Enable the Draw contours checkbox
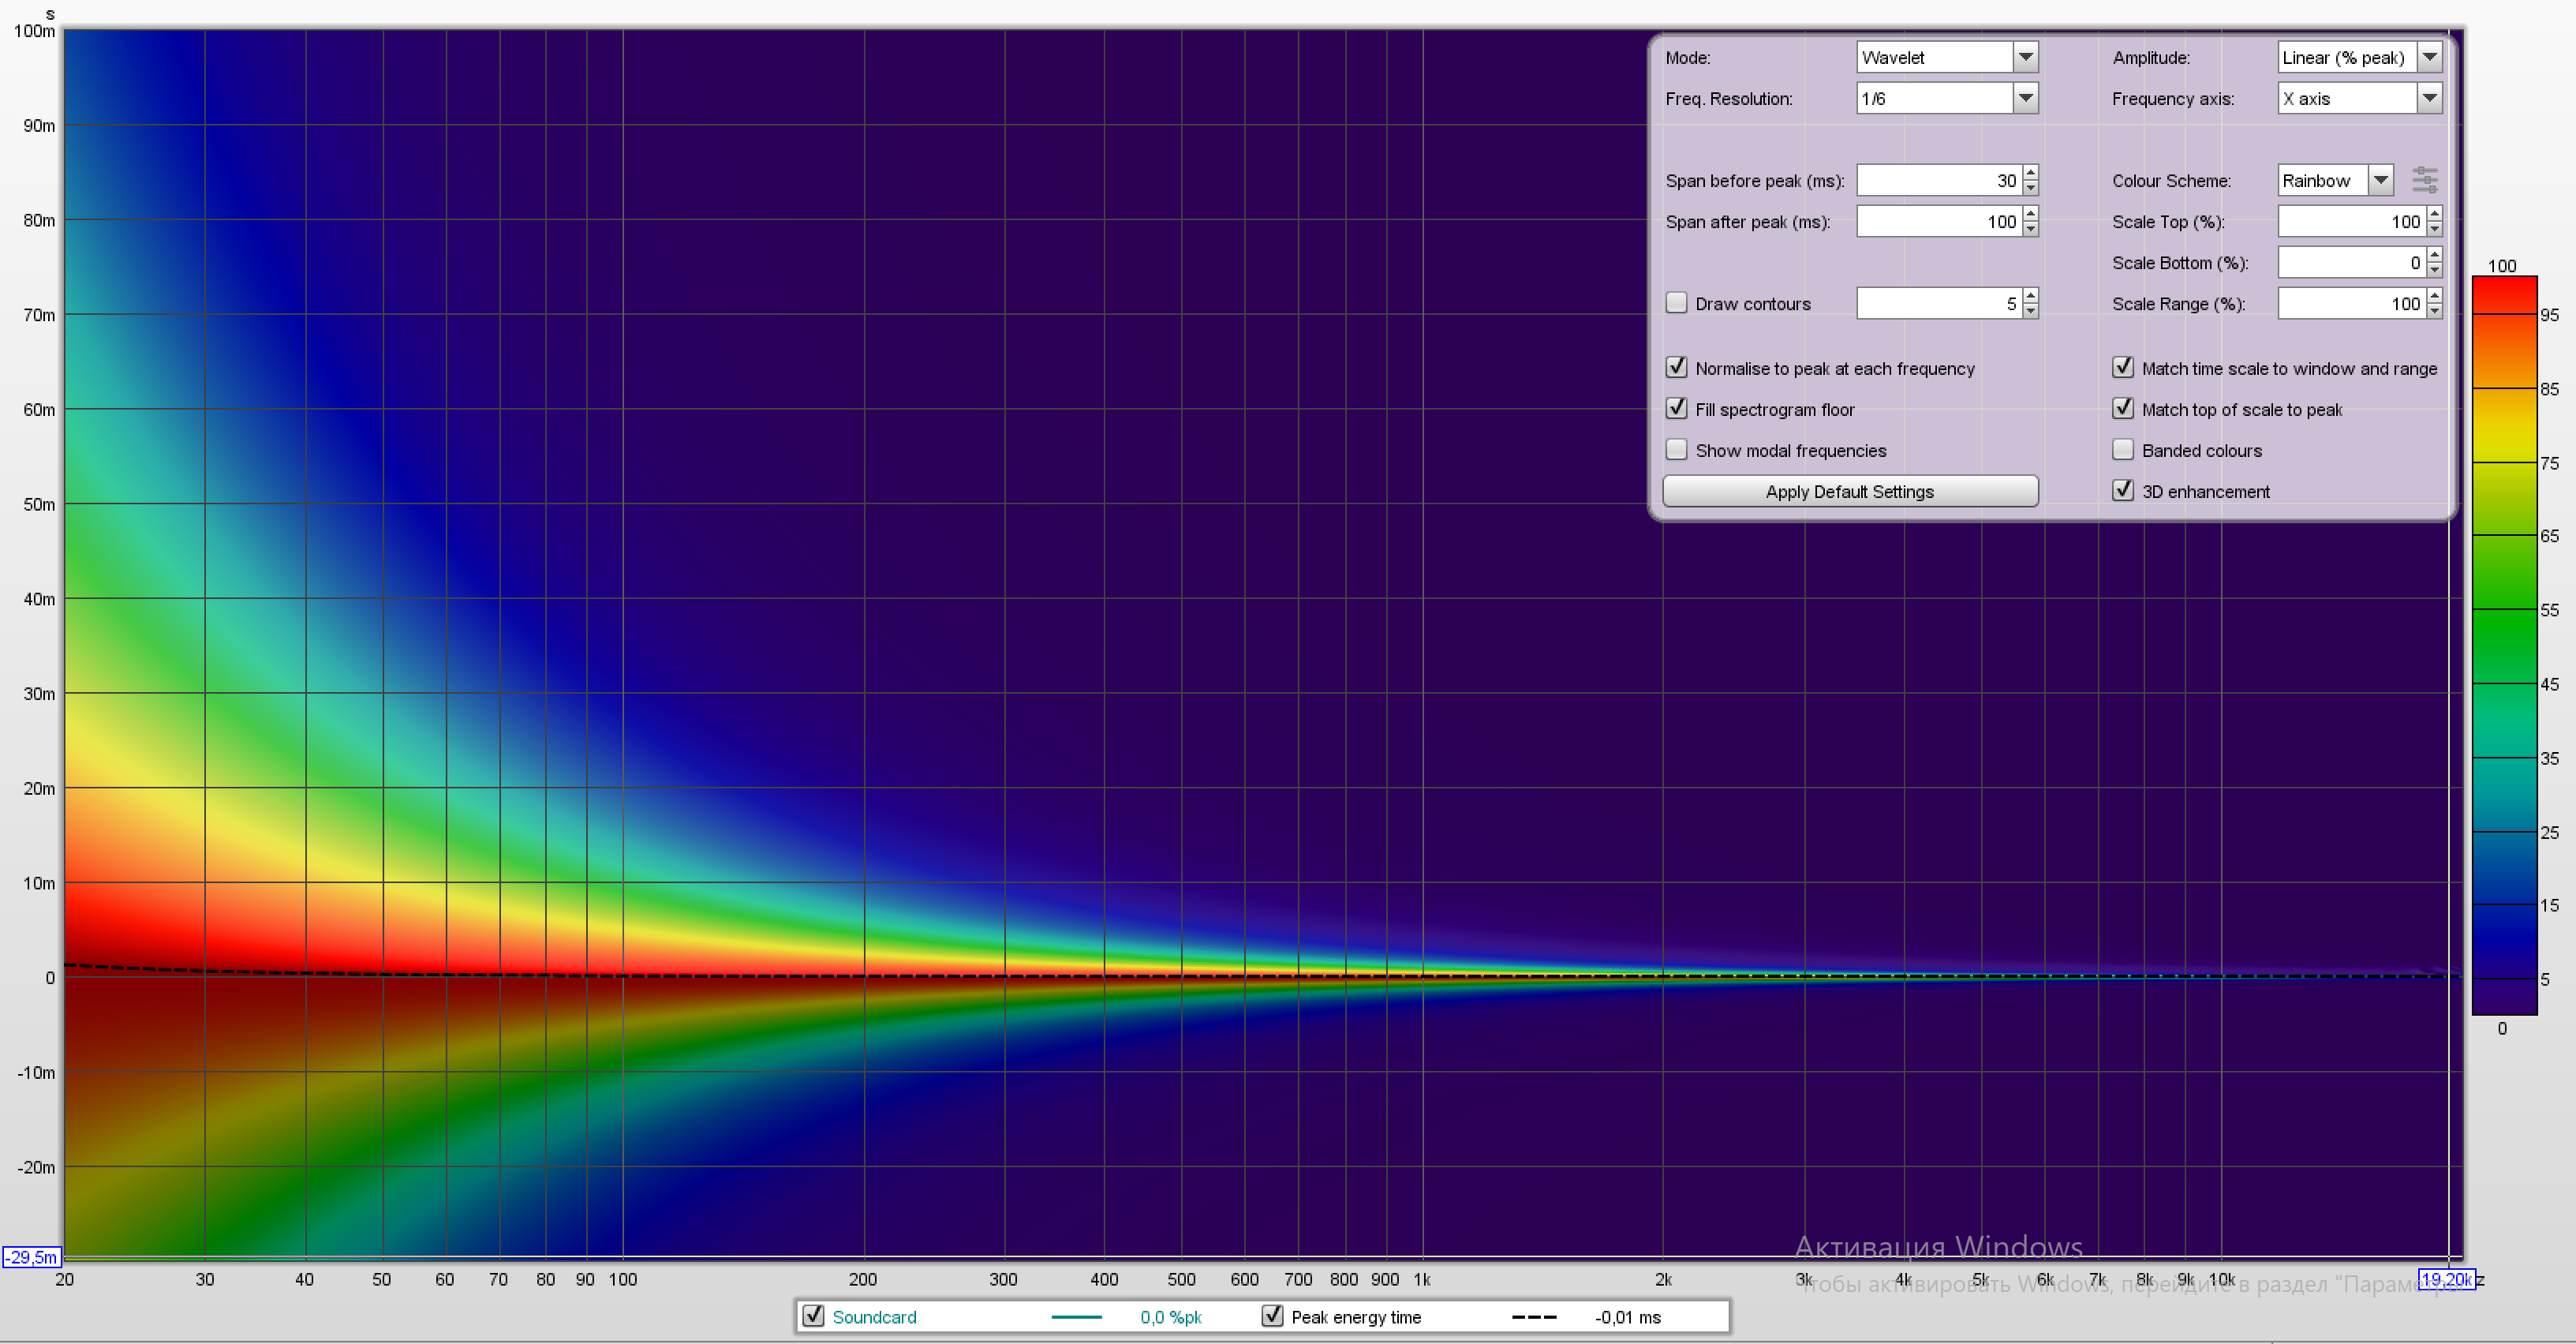 point(1677,303)
